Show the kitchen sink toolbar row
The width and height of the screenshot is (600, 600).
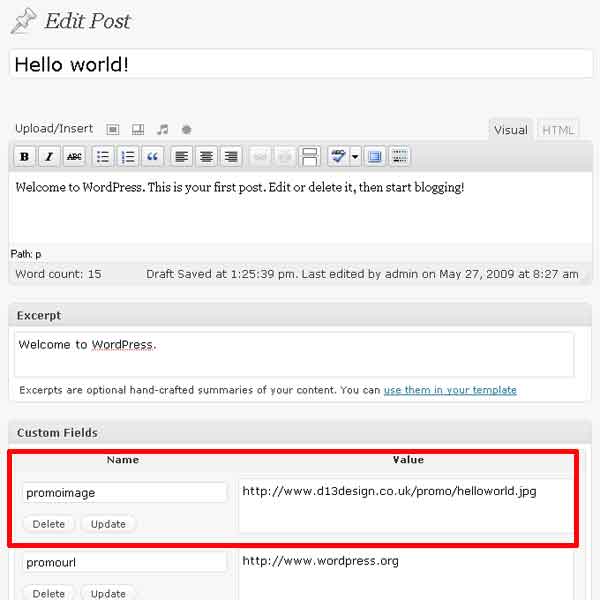(400, 156)
